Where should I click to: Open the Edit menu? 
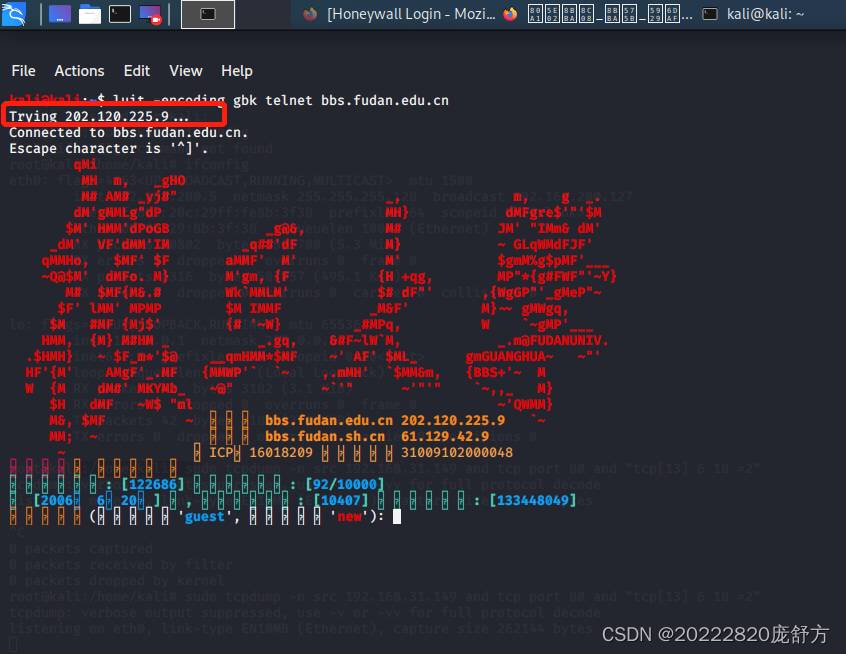pyautogui.click(x=137, y=71)
